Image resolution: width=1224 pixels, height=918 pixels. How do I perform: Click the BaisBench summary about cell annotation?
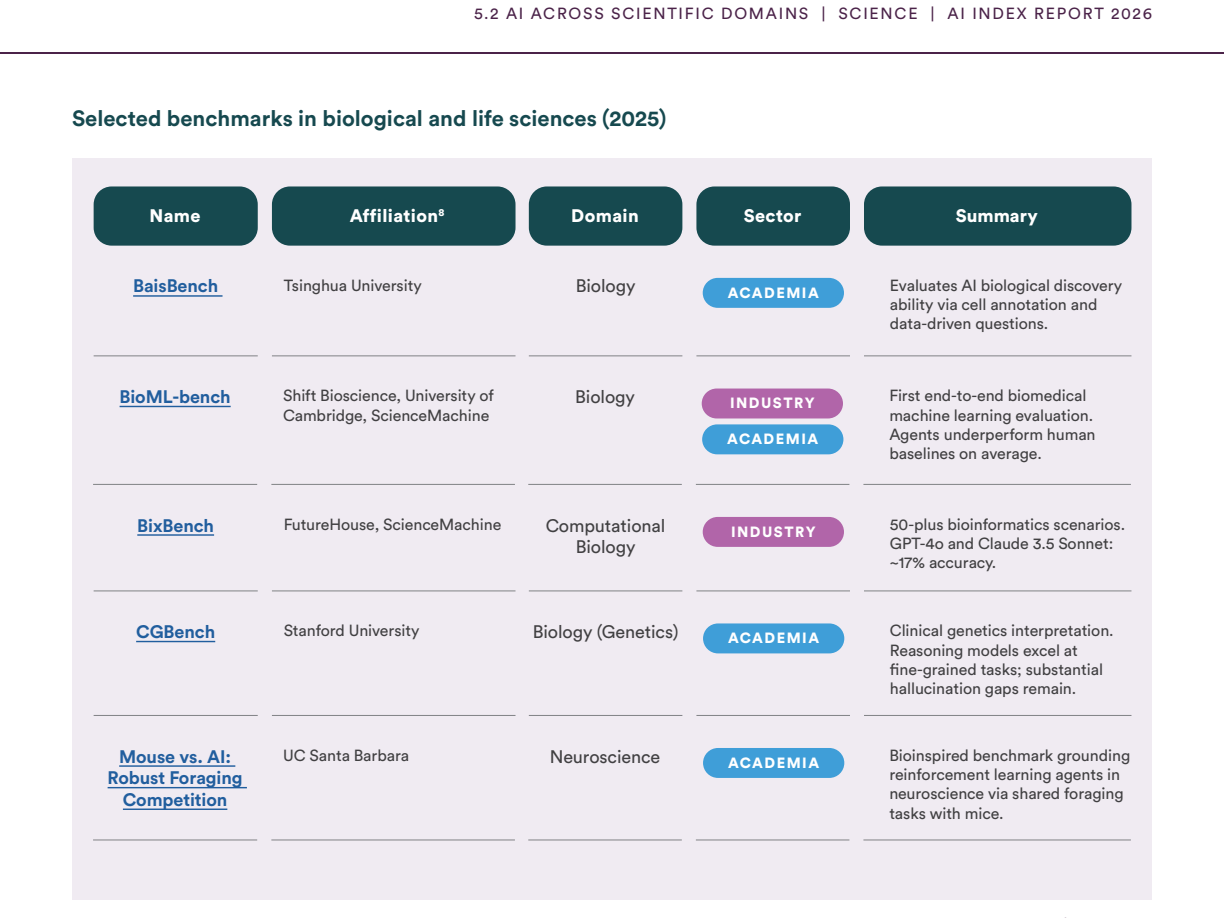coord(1006,305)
